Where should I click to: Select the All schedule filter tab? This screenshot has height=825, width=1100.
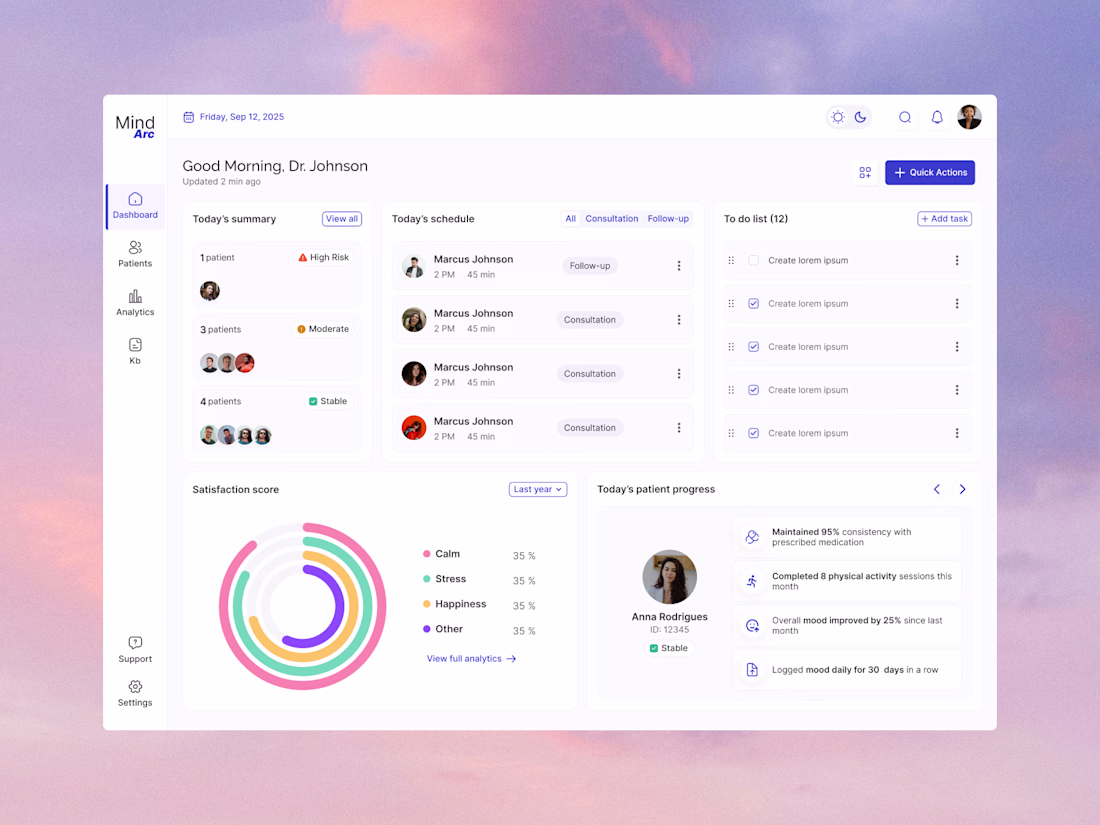(571, 219)
